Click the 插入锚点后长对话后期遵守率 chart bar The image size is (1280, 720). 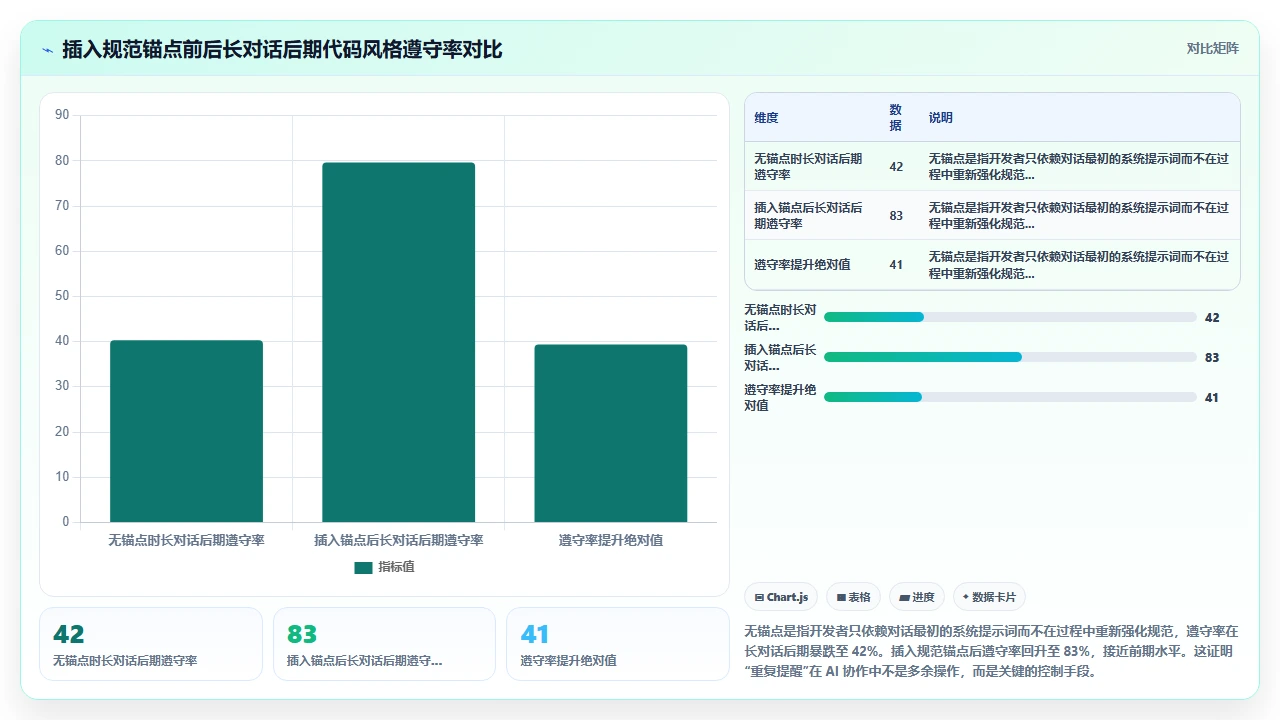click(398, 342)
